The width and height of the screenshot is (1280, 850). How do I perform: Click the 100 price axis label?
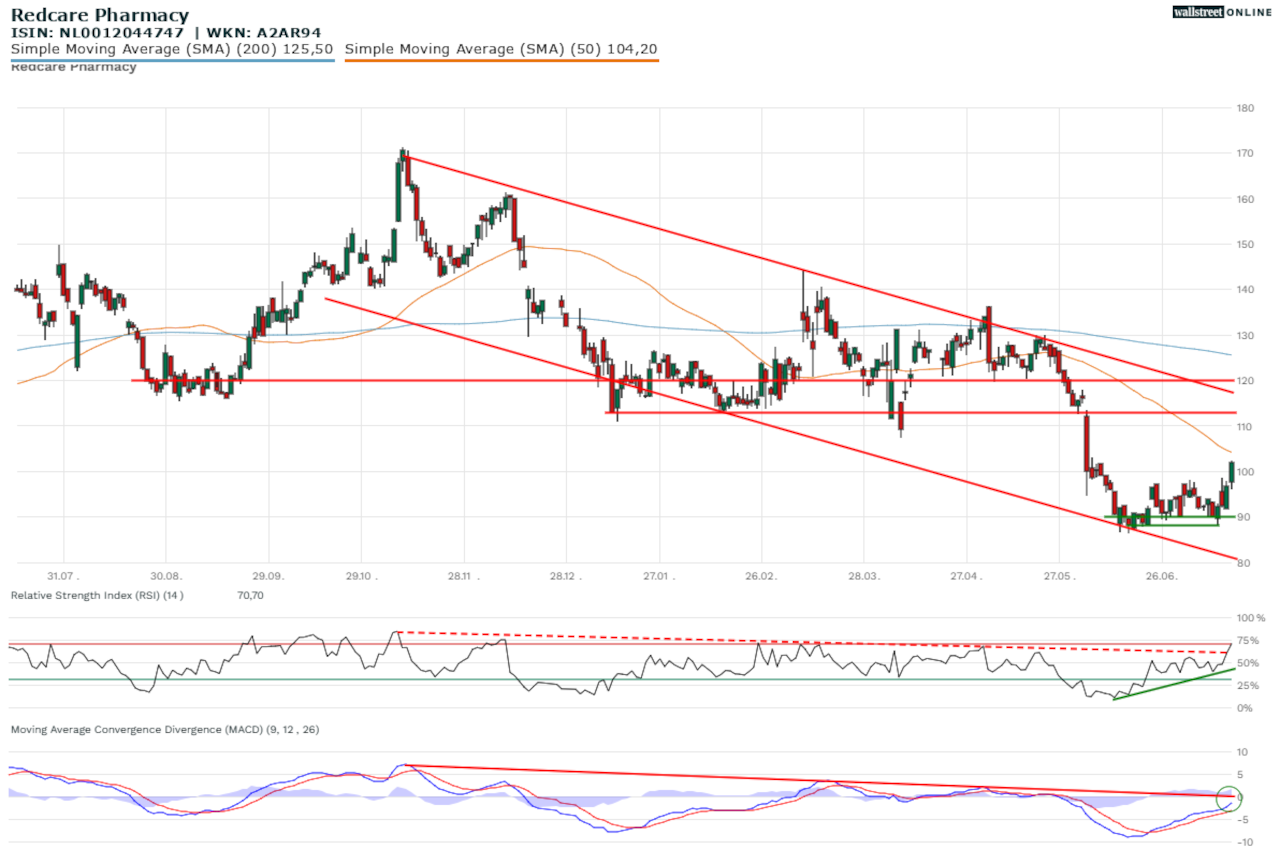point(1246,472)
